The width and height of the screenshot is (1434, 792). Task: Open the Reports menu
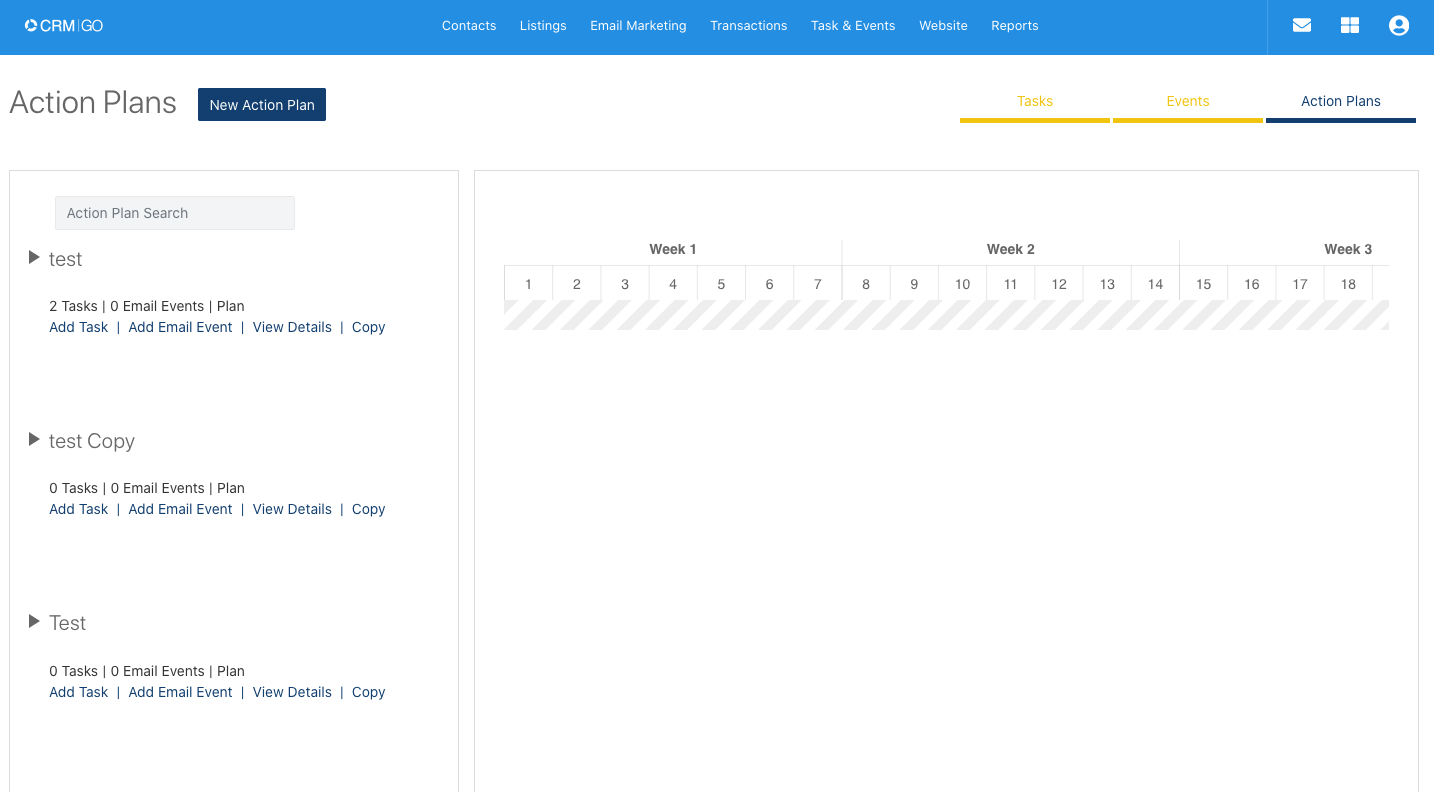pos(1014,25)
